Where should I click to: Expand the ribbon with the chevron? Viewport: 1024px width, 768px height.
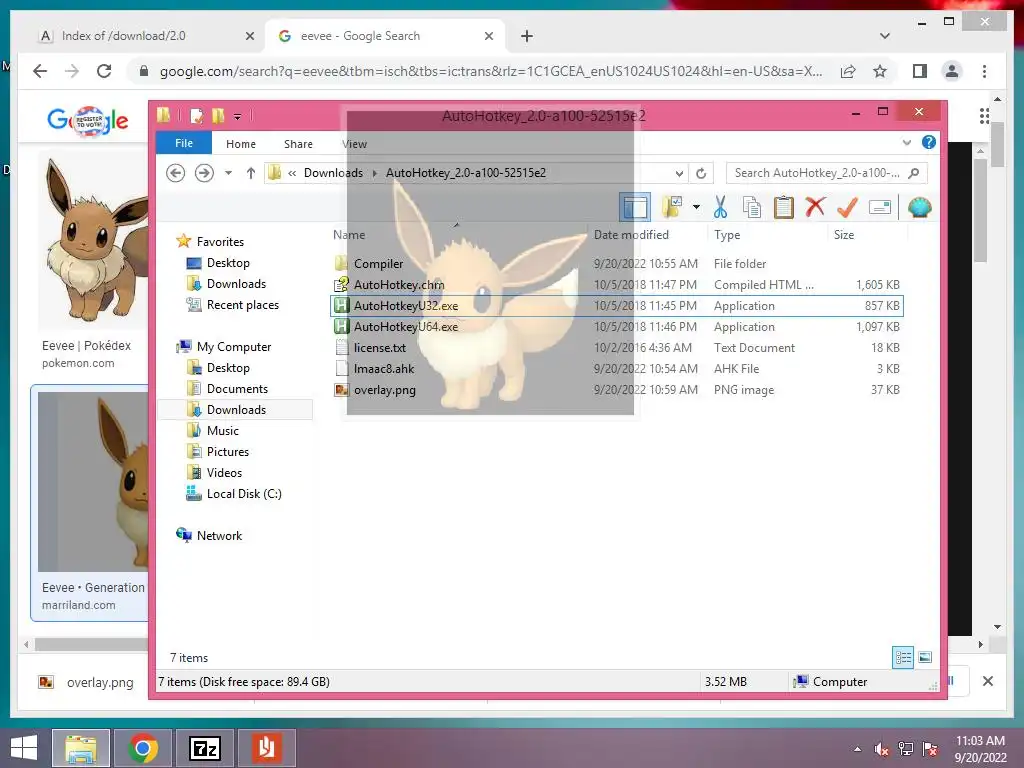[906, 142]
